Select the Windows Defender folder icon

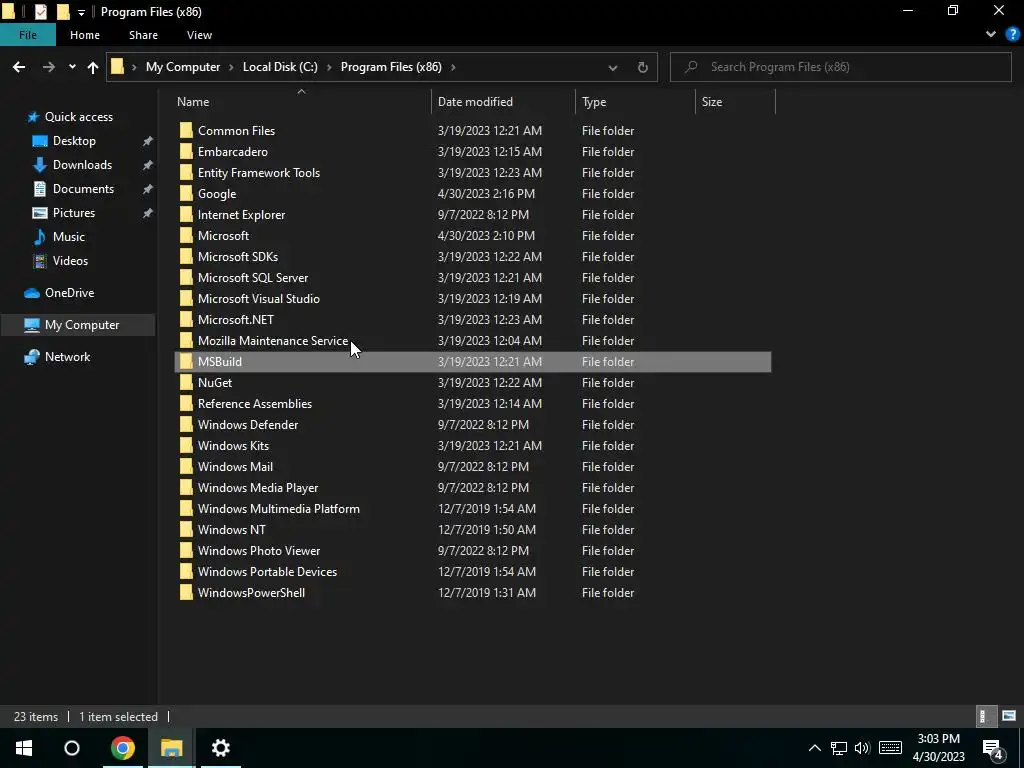[186, 424]
